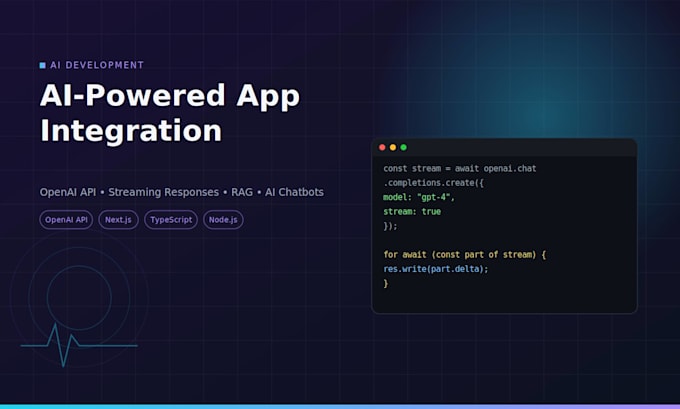Click the OpenAI API tag pill

point(66,220)
